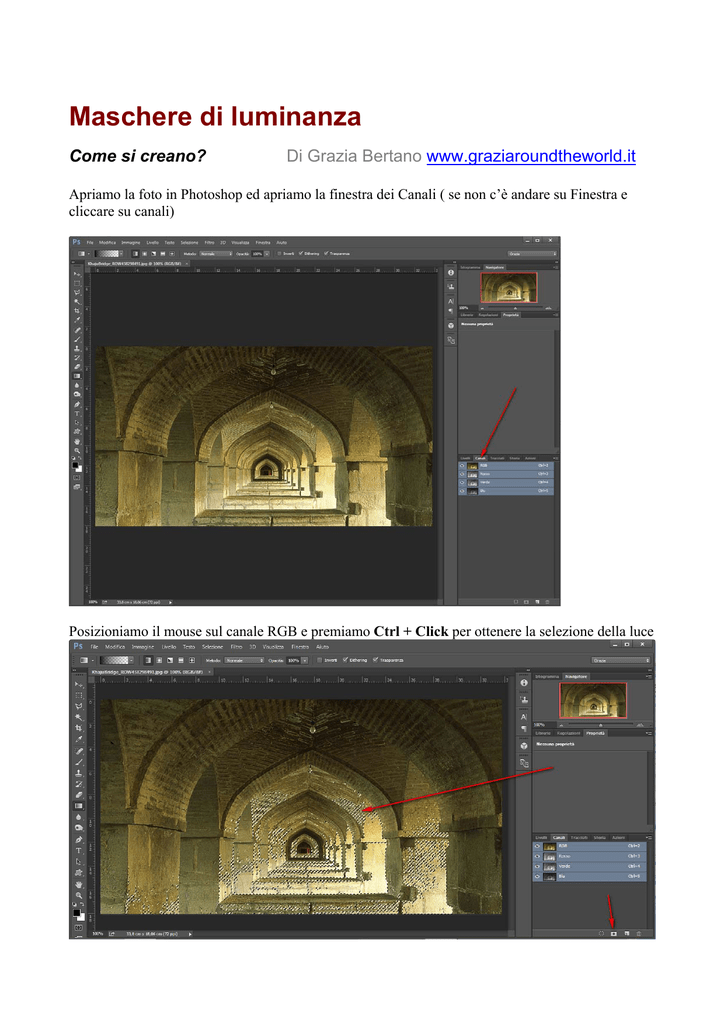Image resolution: width=724 pixels, height=1024 pixels.
Task: Select the Brush tool in lower screenshot
Action: point(79,762)
